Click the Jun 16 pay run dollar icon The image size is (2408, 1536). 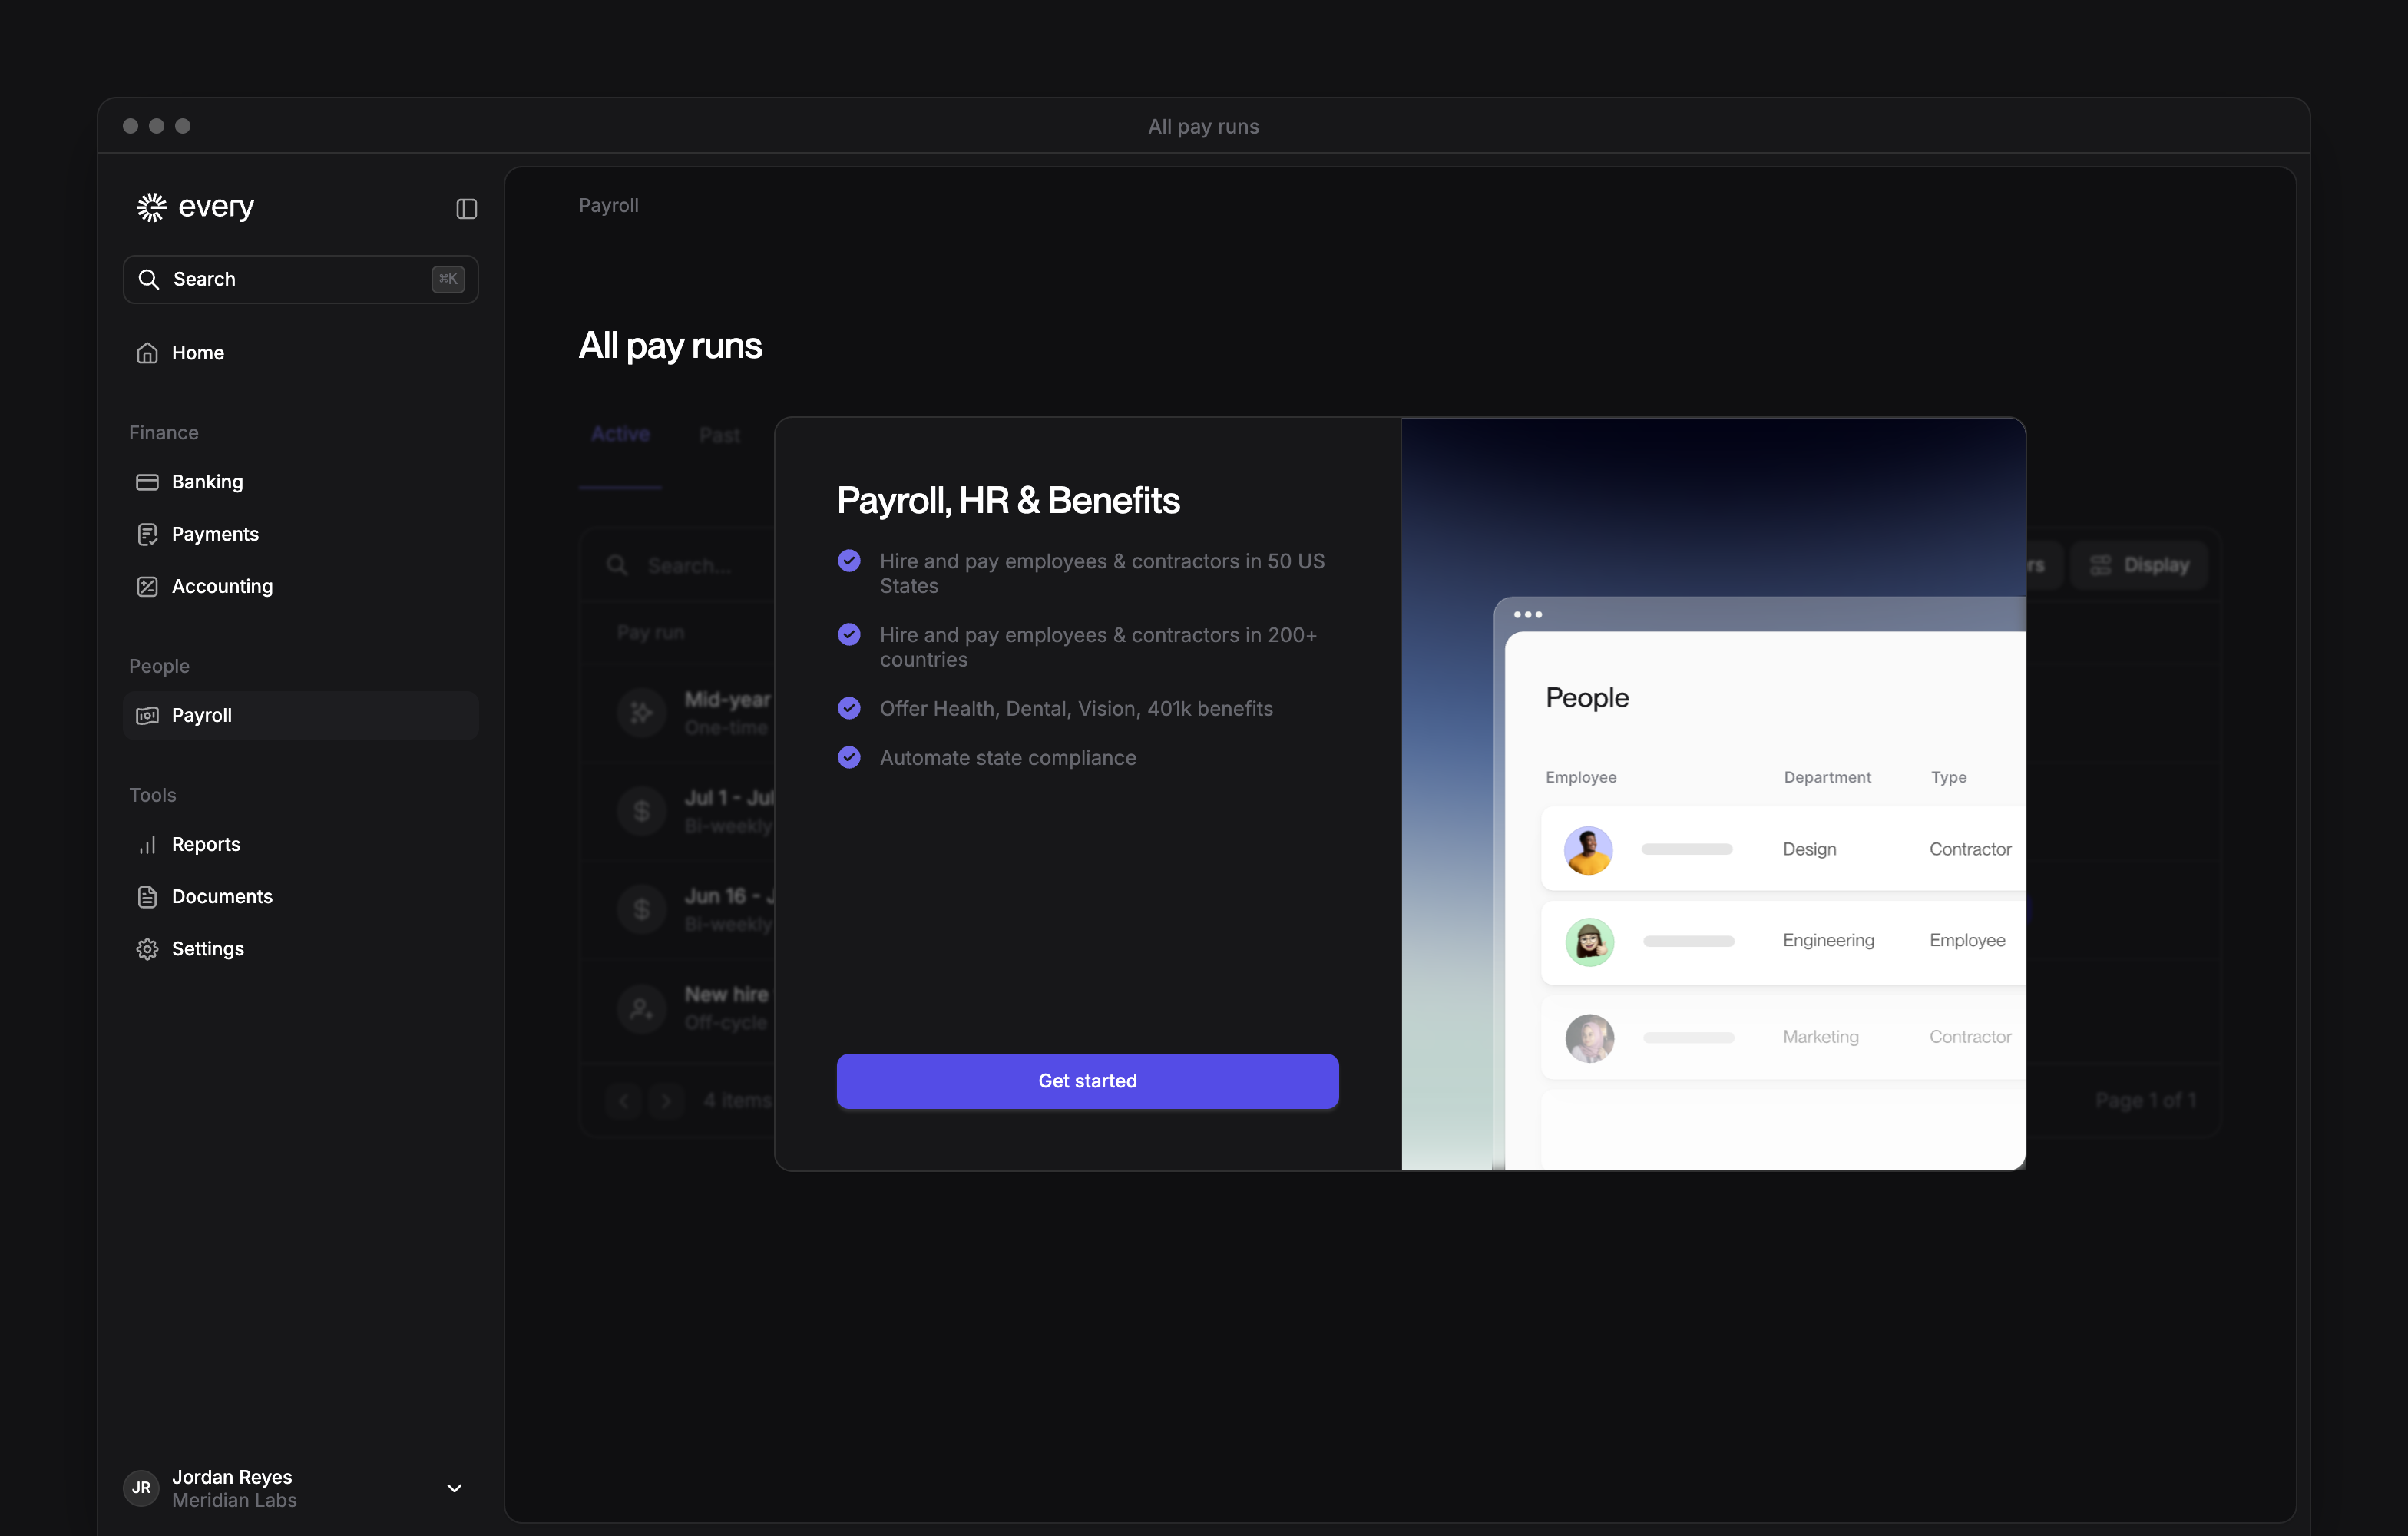642,909
